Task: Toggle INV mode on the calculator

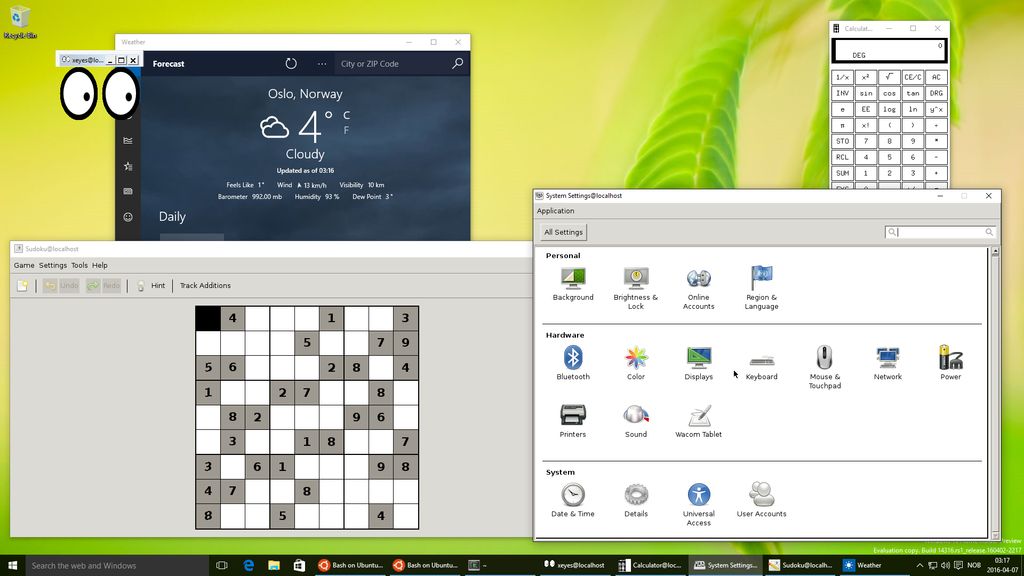Action: tap(843, 92)
